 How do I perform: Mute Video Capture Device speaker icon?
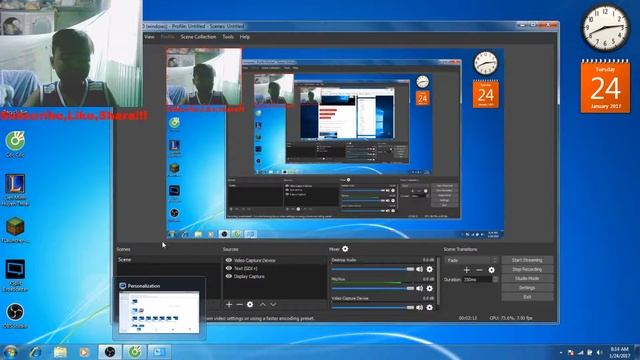[x=420, y=307]
